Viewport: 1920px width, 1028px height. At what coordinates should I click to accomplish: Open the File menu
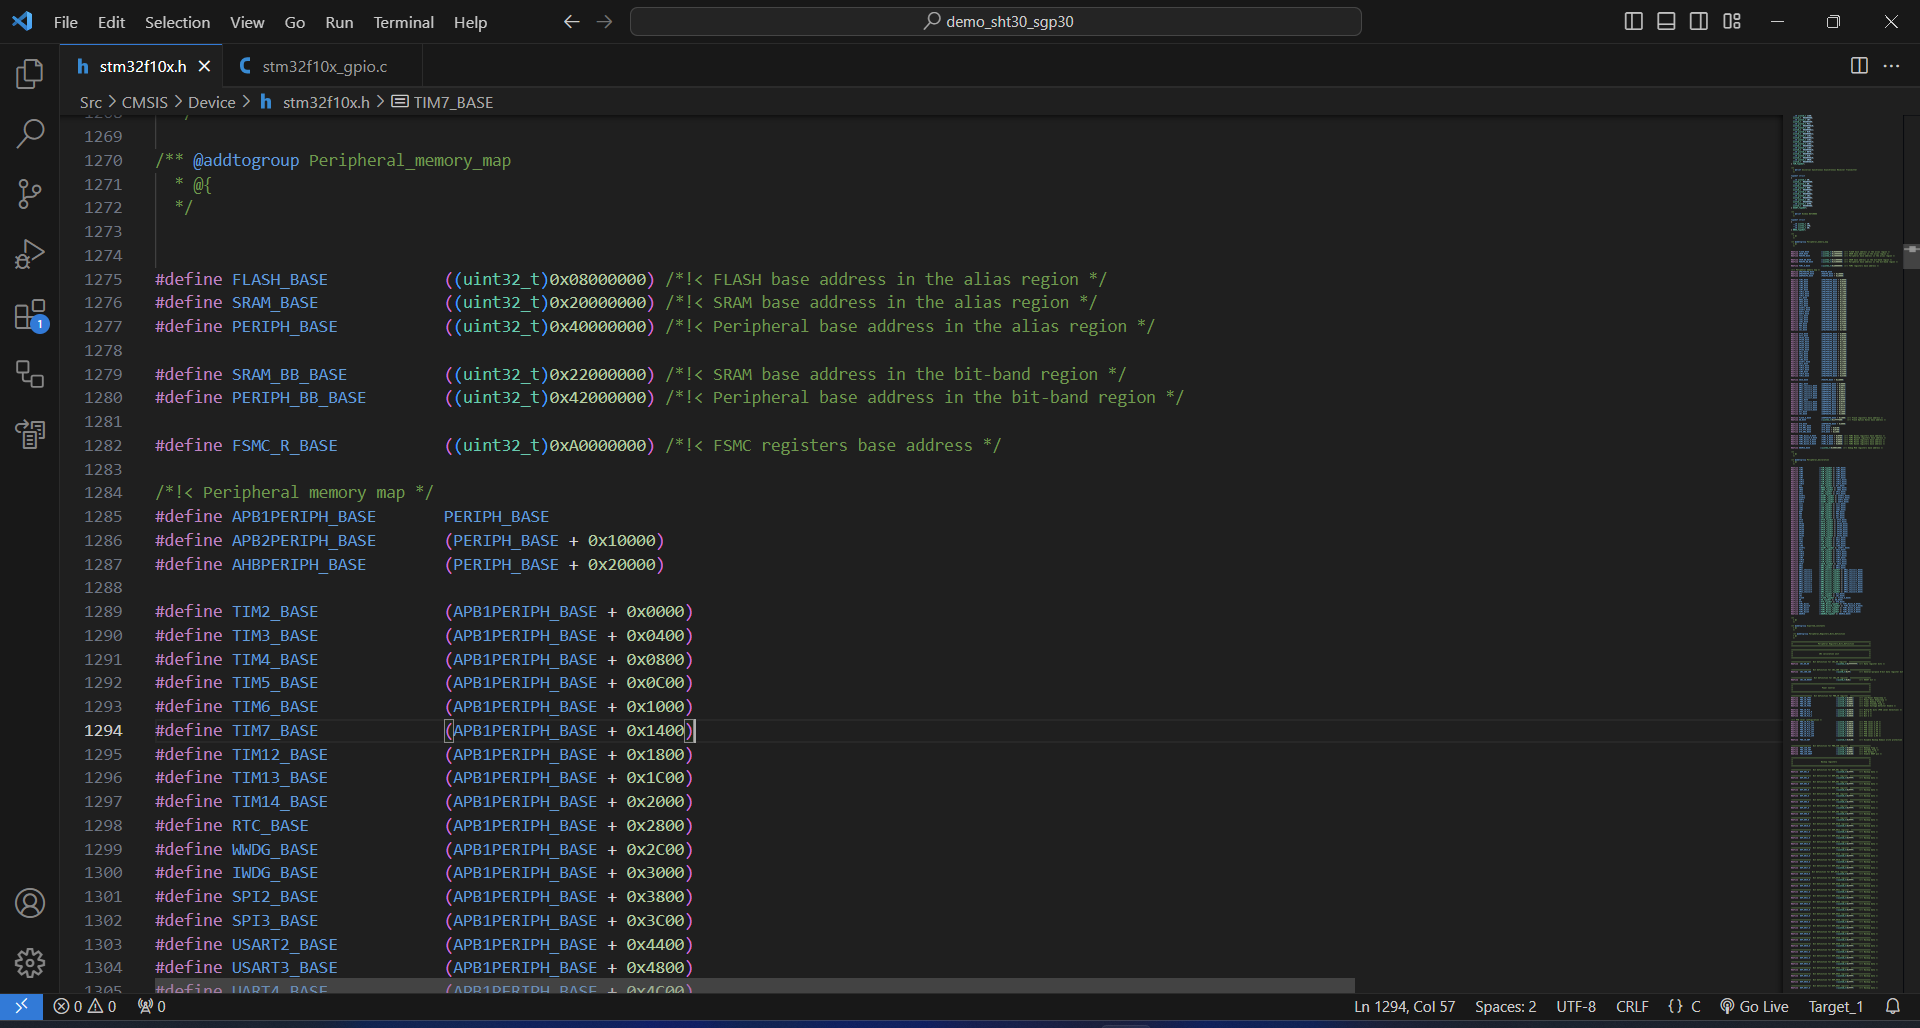[66, 22]
